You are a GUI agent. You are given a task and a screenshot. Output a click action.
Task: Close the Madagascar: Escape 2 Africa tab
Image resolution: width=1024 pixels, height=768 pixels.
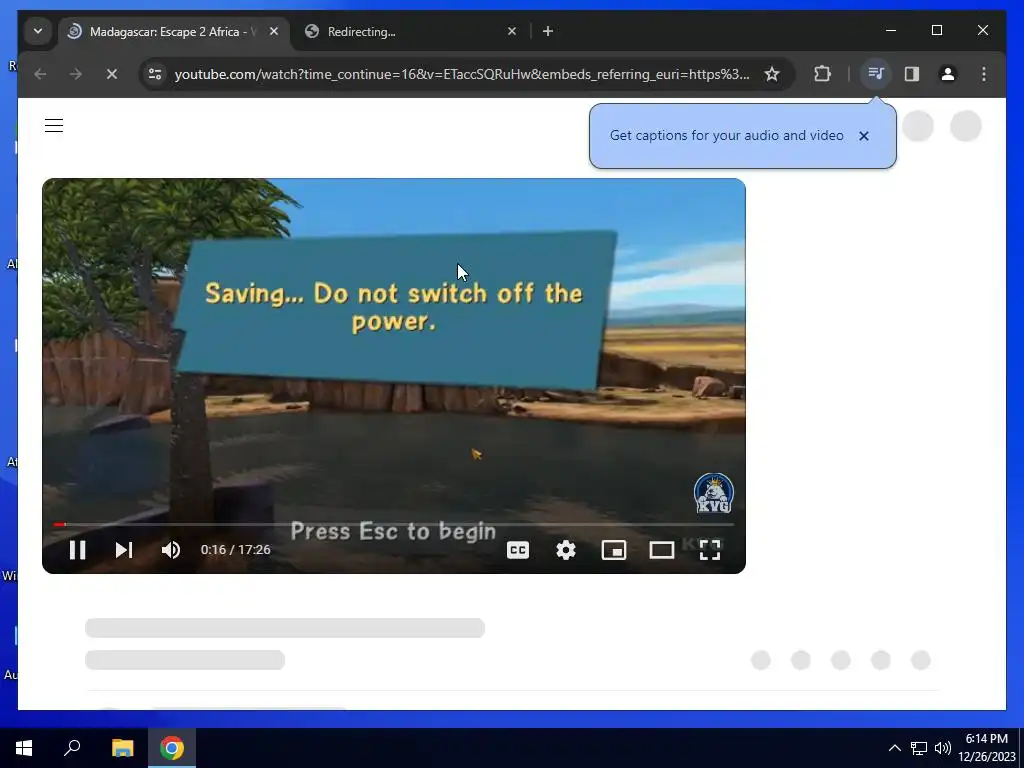[274, 31]
